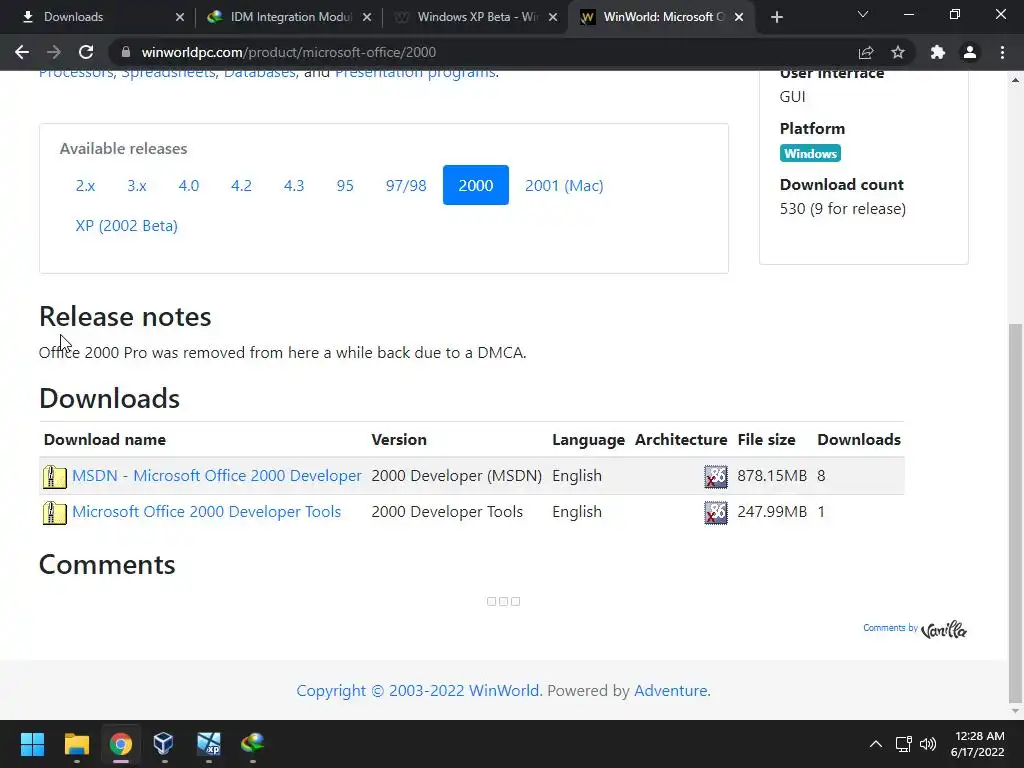Click zip icon beside Office Developer Tools
The image size is (1024, 768).
[54, 513]
